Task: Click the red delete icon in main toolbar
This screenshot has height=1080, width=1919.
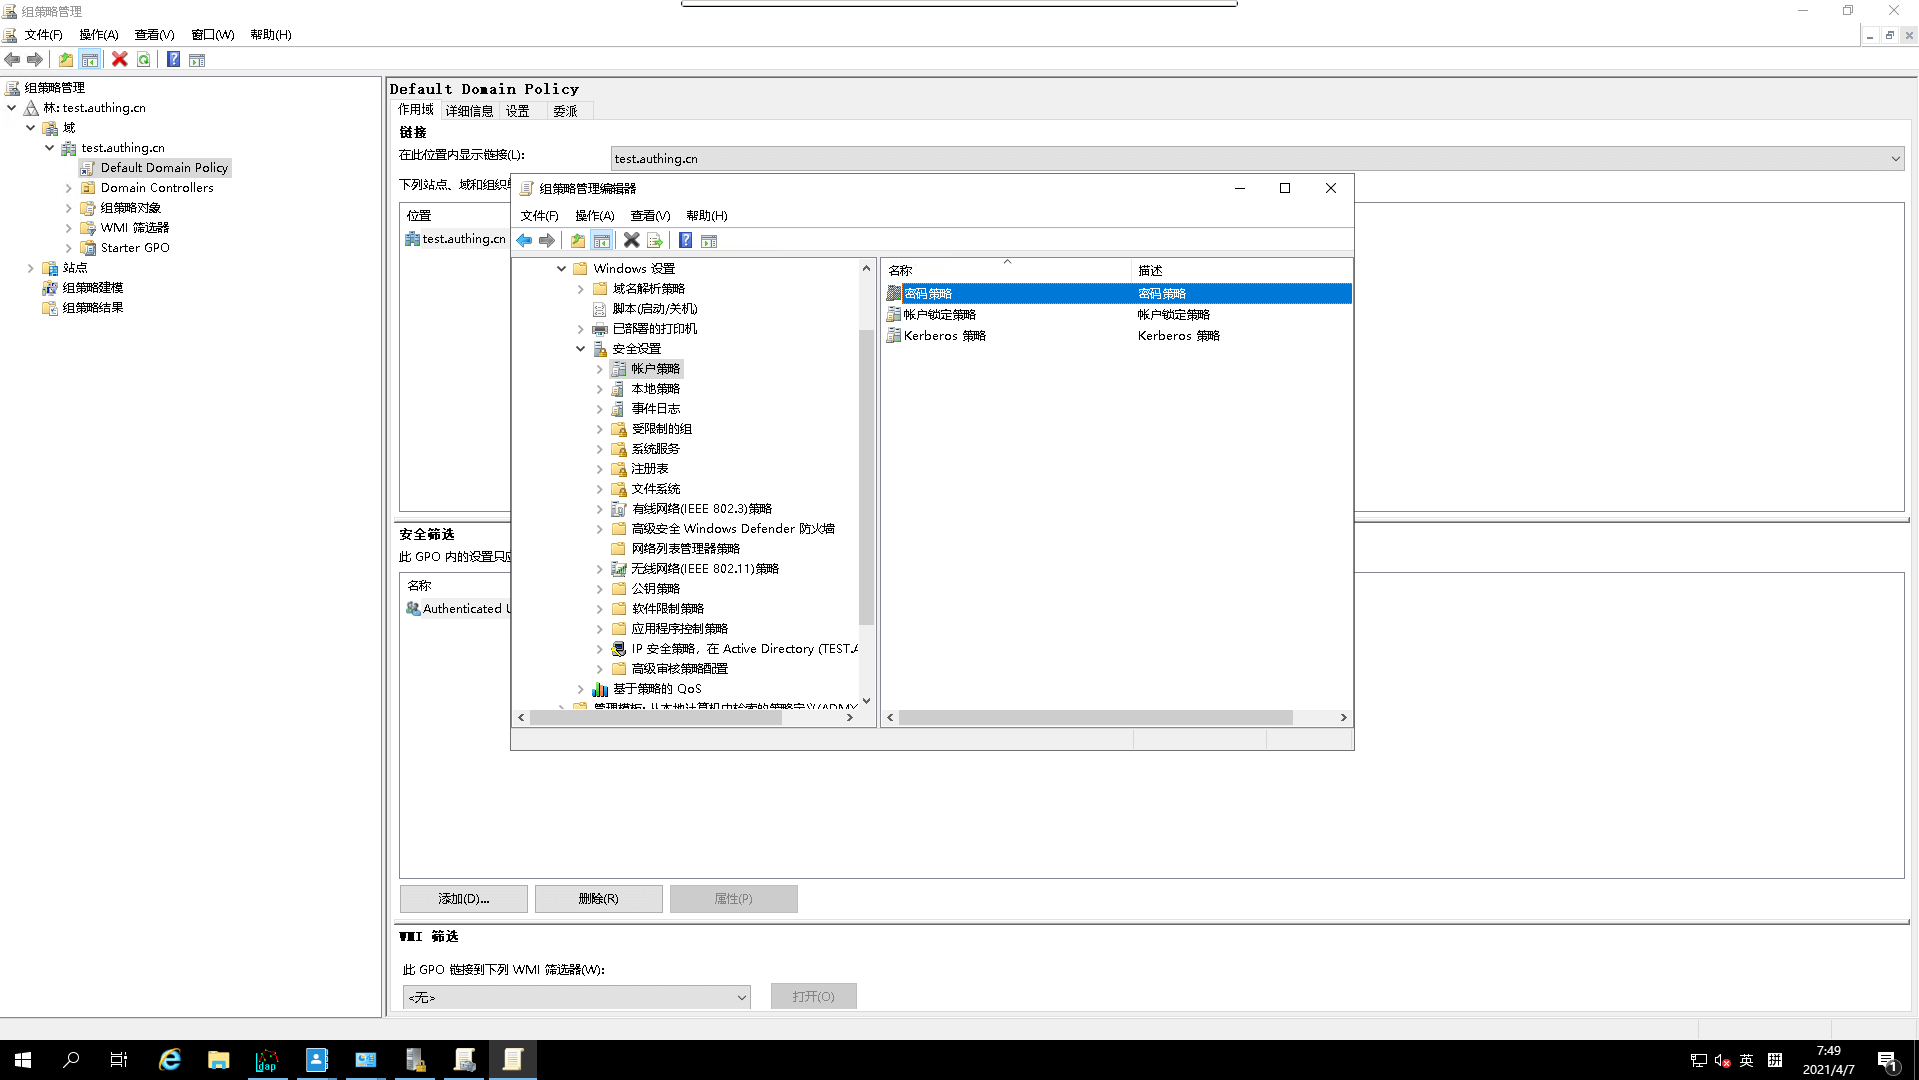Action: point(120,60)
